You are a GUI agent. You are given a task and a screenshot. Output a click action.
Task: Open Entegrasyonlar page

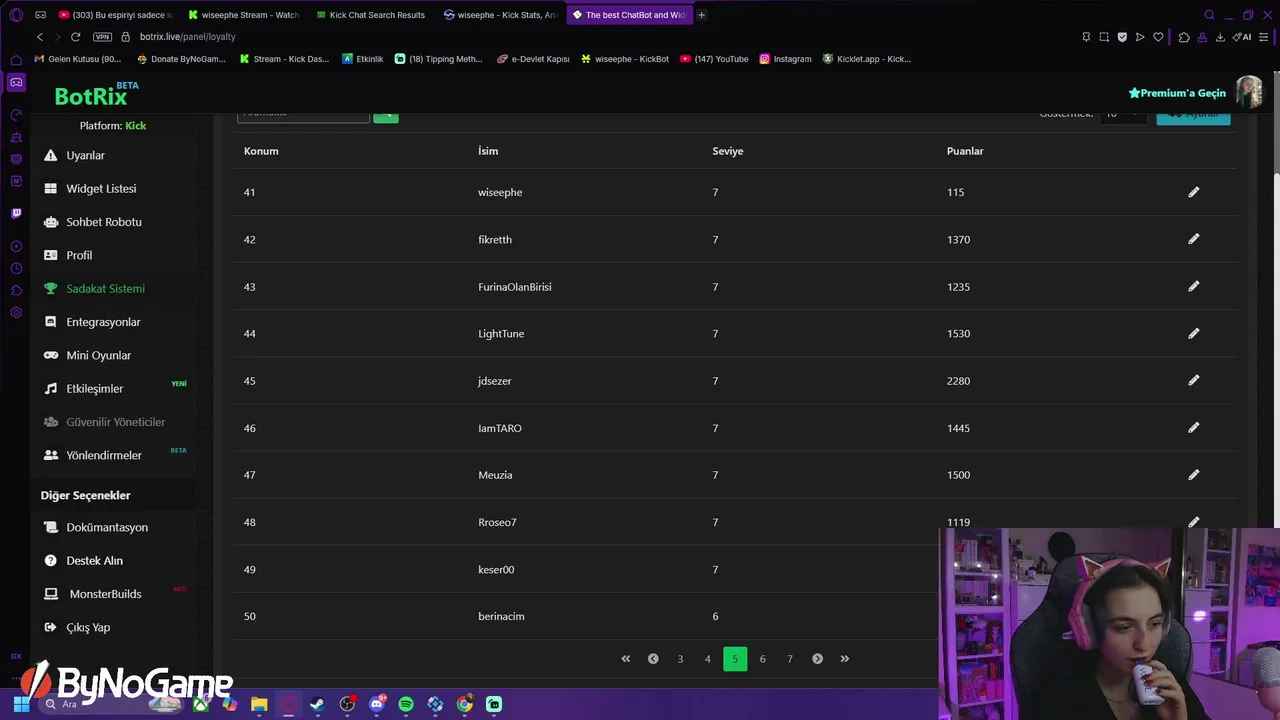click(x=103, y=322)
